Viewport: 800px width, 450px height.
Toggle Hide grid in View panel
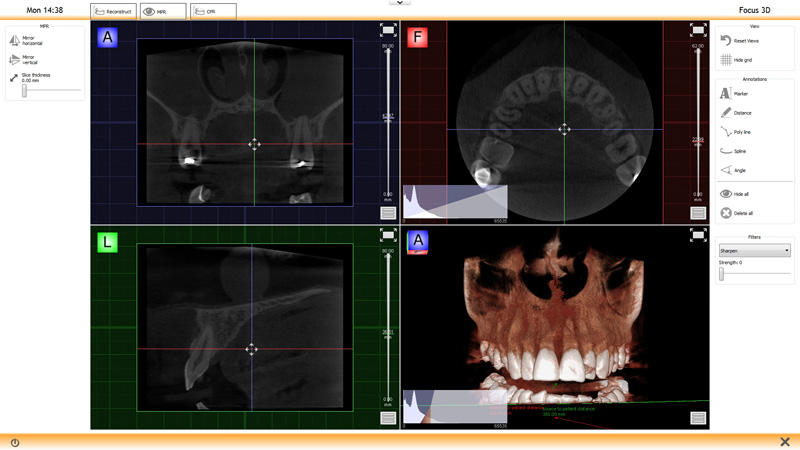pos(726,60)
